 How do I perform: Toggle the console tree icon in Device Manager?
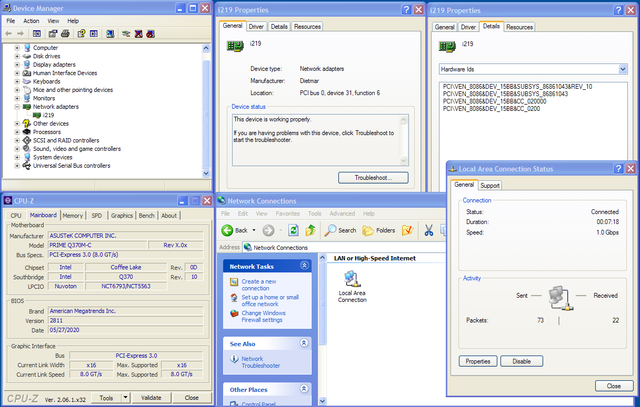click(x=37, y=34)
